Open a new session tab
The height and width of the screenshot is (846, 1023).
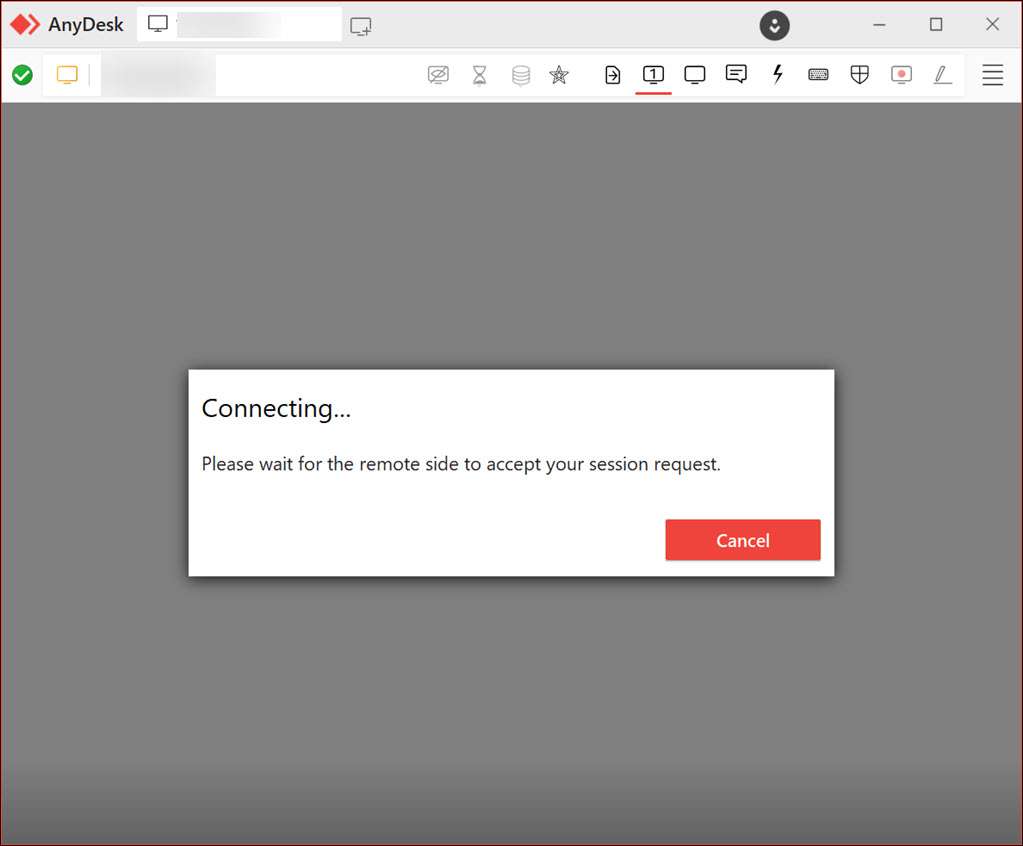360,25
